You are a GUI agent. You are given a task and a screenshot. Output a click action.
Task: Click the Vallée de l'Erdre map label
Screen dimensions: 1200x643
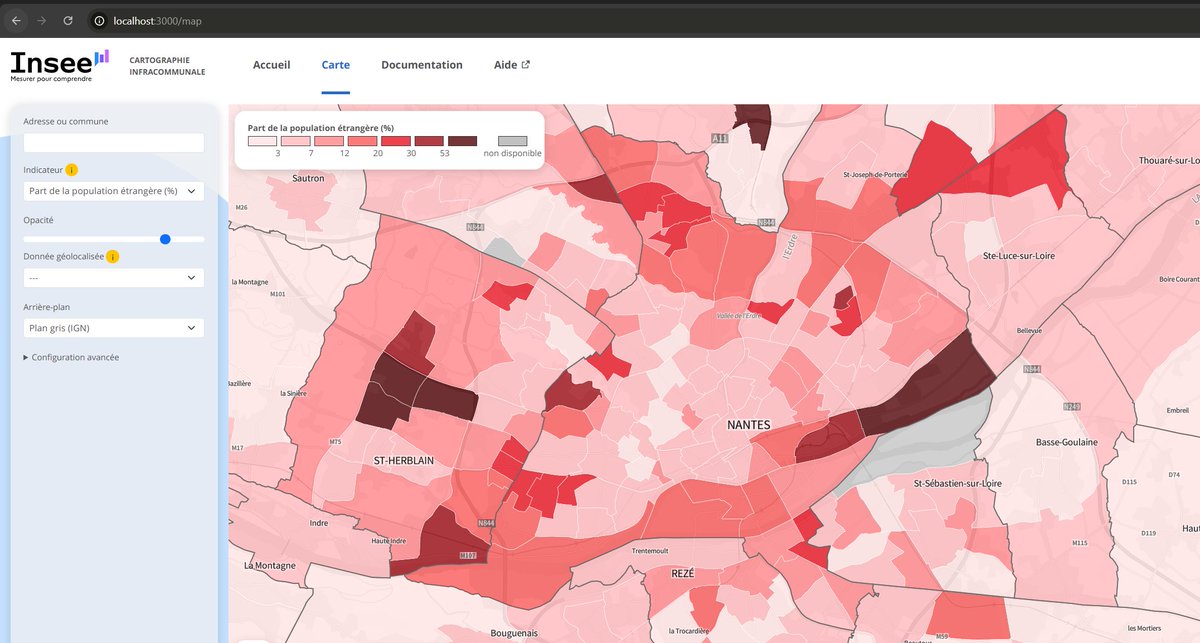coord(740,315)
